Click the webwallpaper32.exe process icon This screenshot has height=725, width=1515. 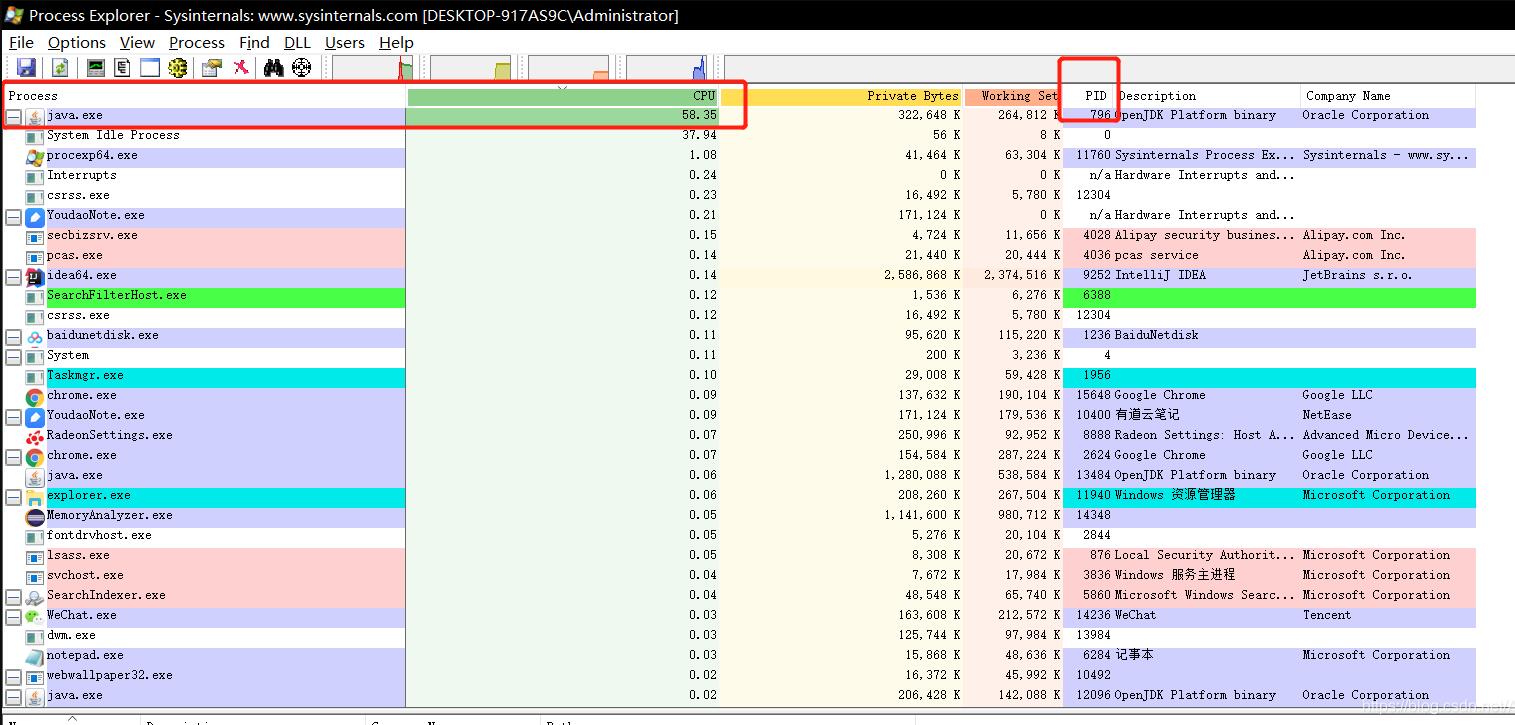pyautogui.click(x=35, y=676)
